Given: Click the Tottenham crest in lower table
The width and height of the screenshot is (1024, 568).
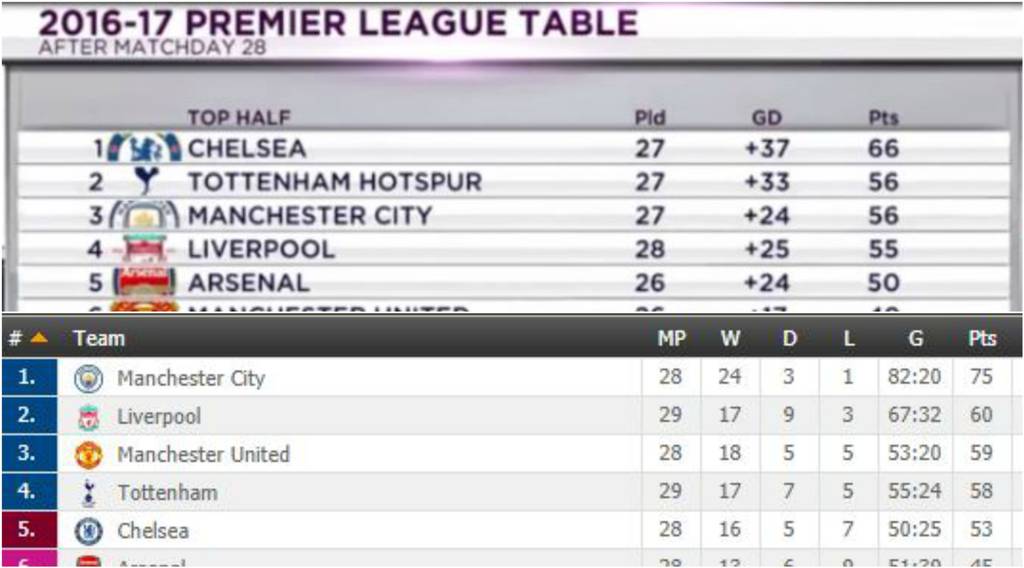Looking at the screenshot, I should tap(89, 492).
